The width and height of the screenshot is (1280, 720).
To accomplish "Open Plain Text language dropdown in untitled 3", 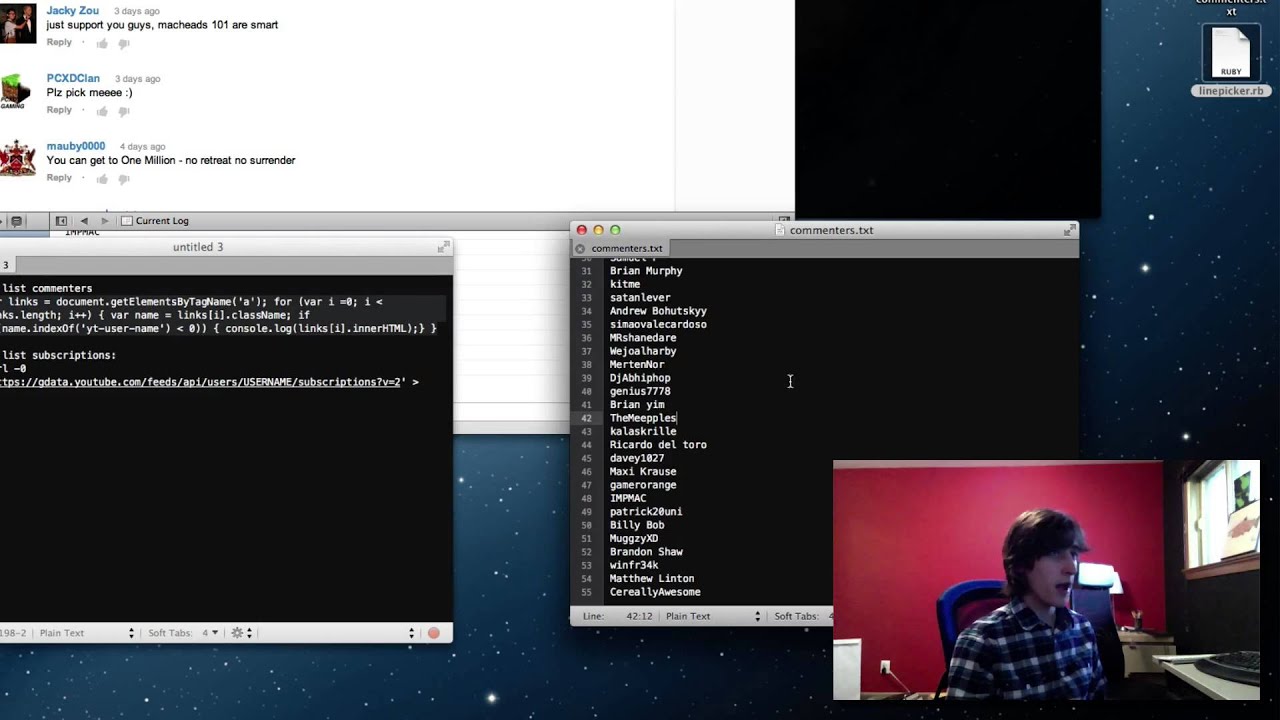I will [x=86, y=633].
